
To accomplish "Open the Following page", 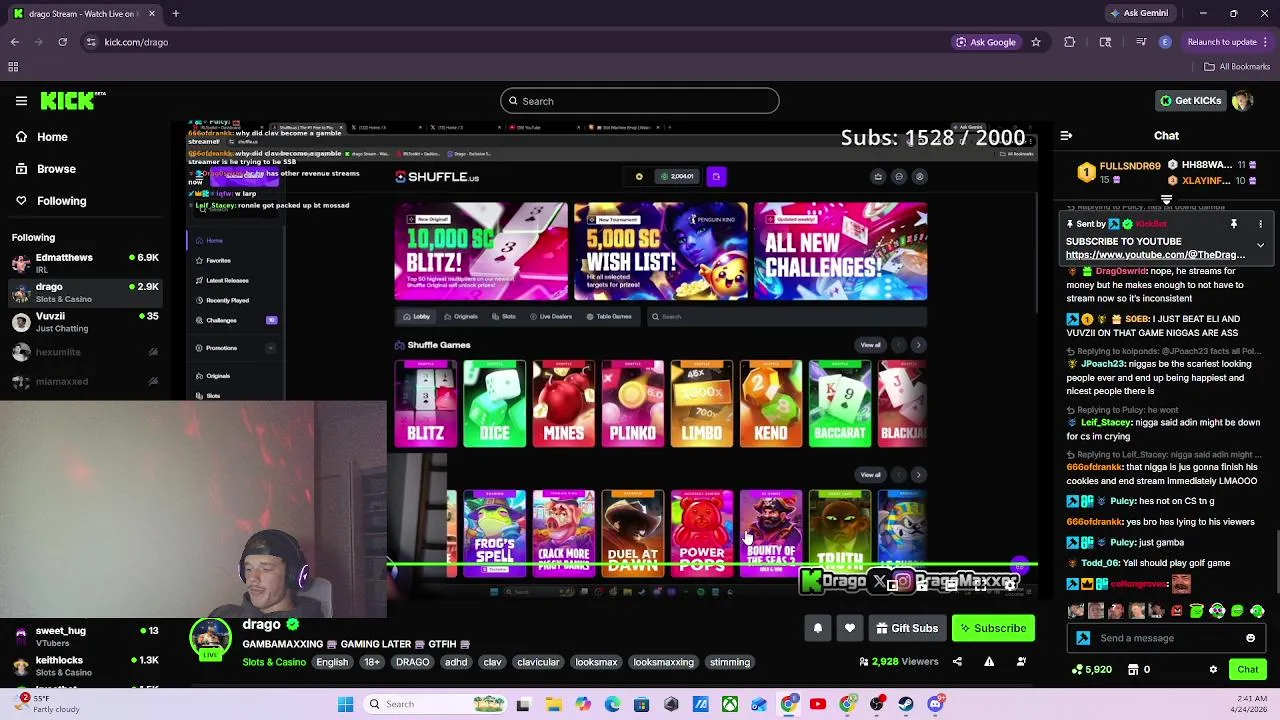I will tap(61, 201).
